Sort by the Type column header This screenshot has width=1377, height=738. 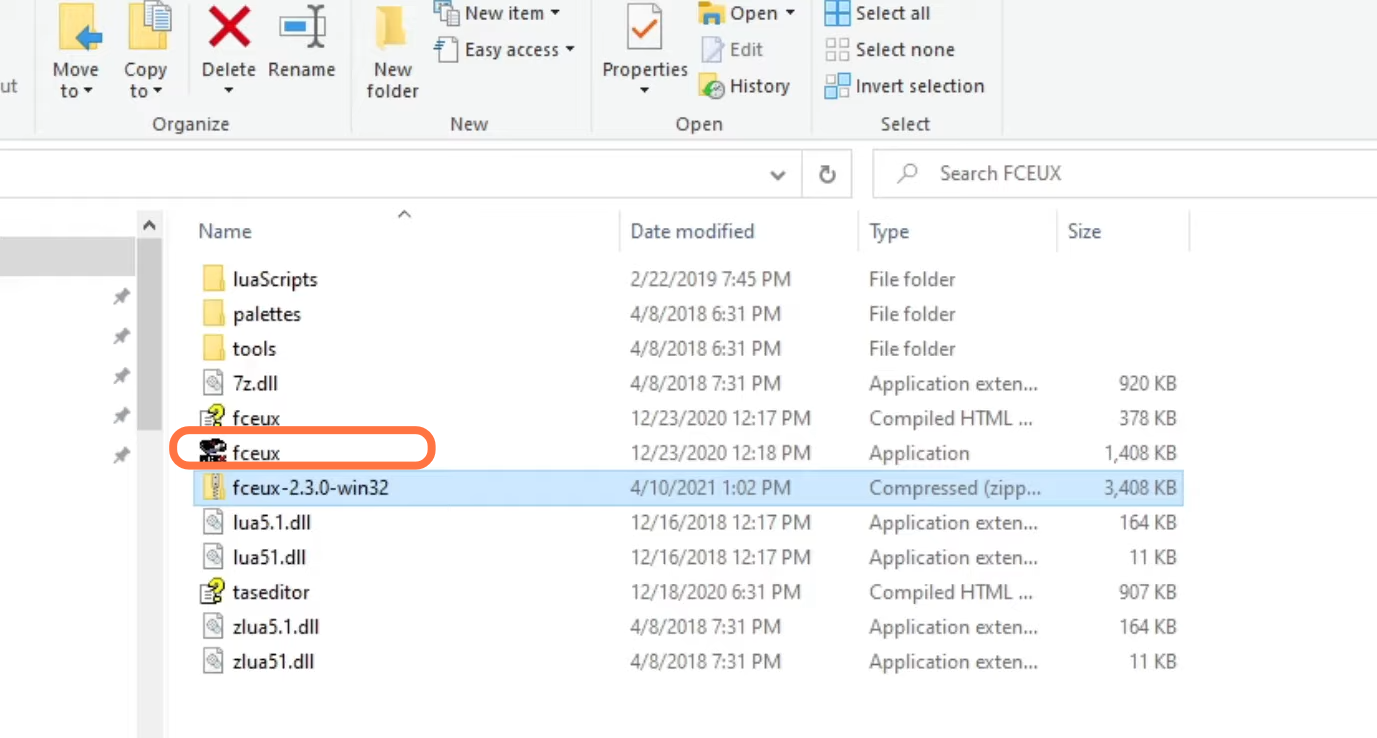(x=889, y=231)
